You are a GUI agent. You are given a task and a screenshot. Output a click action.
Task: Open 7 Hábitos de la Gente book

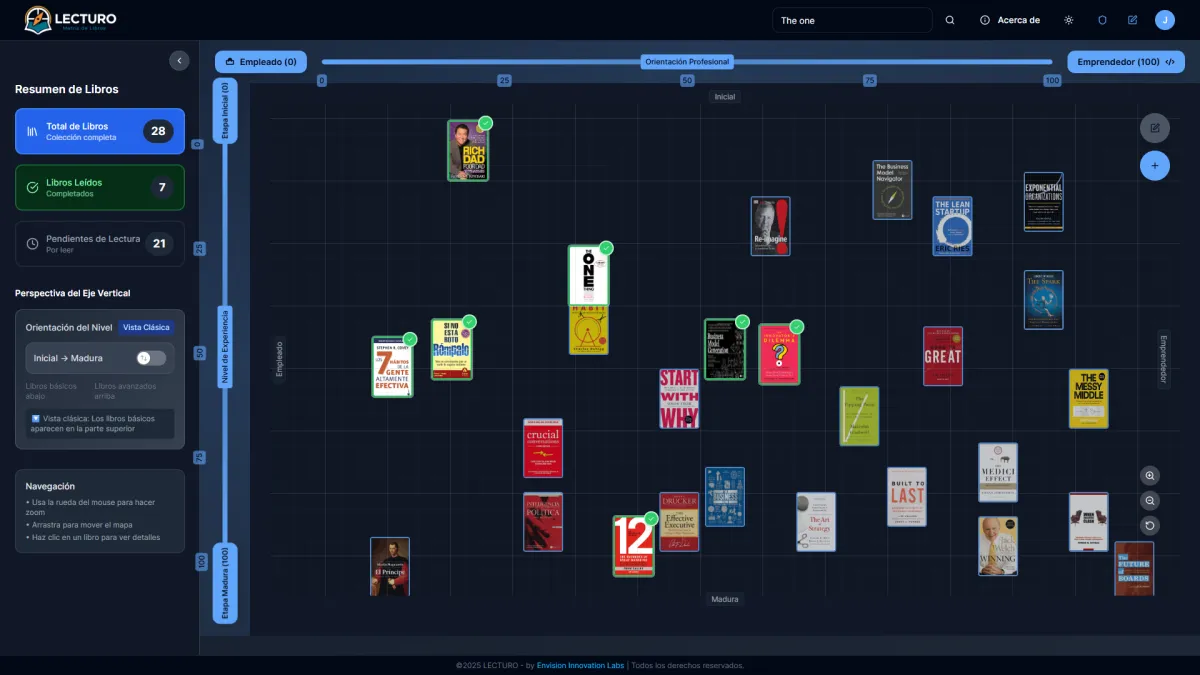[392, 367]
